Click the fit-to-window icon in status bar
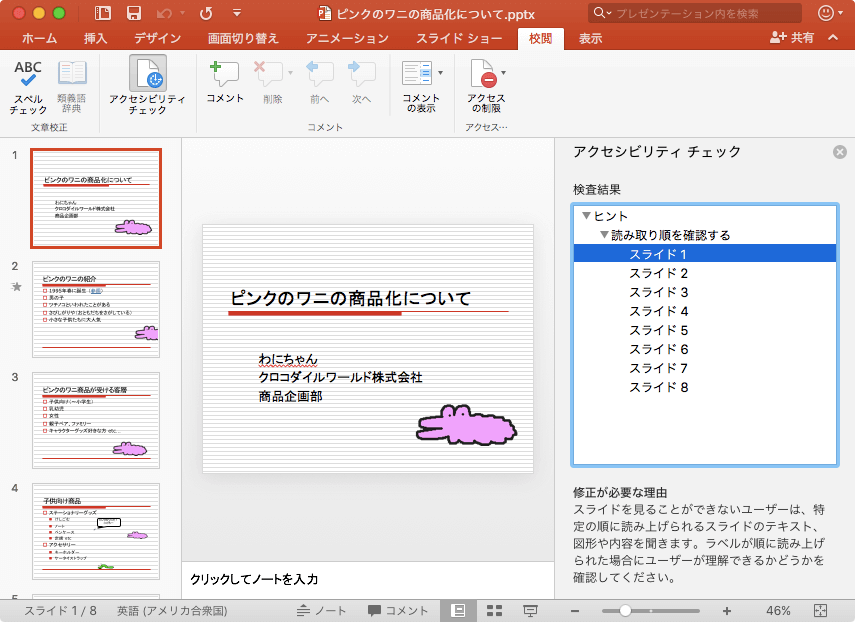This screenshot has width=855, height=622. [821, 610]
